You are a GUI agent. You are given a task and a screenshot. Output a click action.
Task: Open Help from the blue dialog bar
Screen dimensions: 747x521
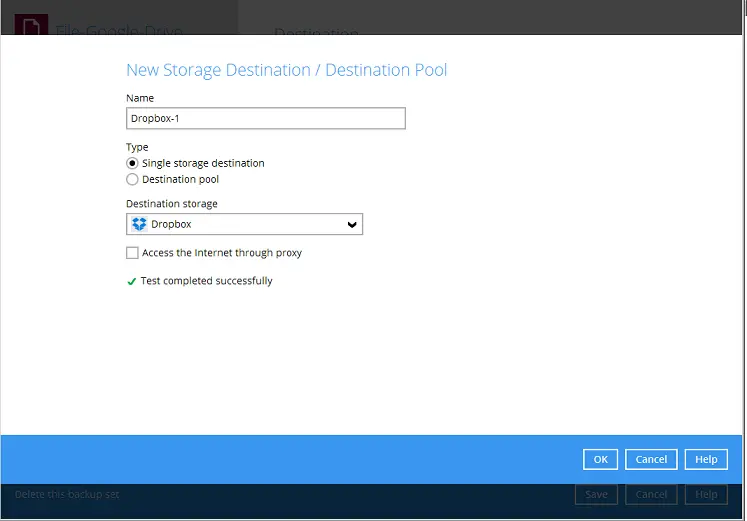(x=705, y=459)
